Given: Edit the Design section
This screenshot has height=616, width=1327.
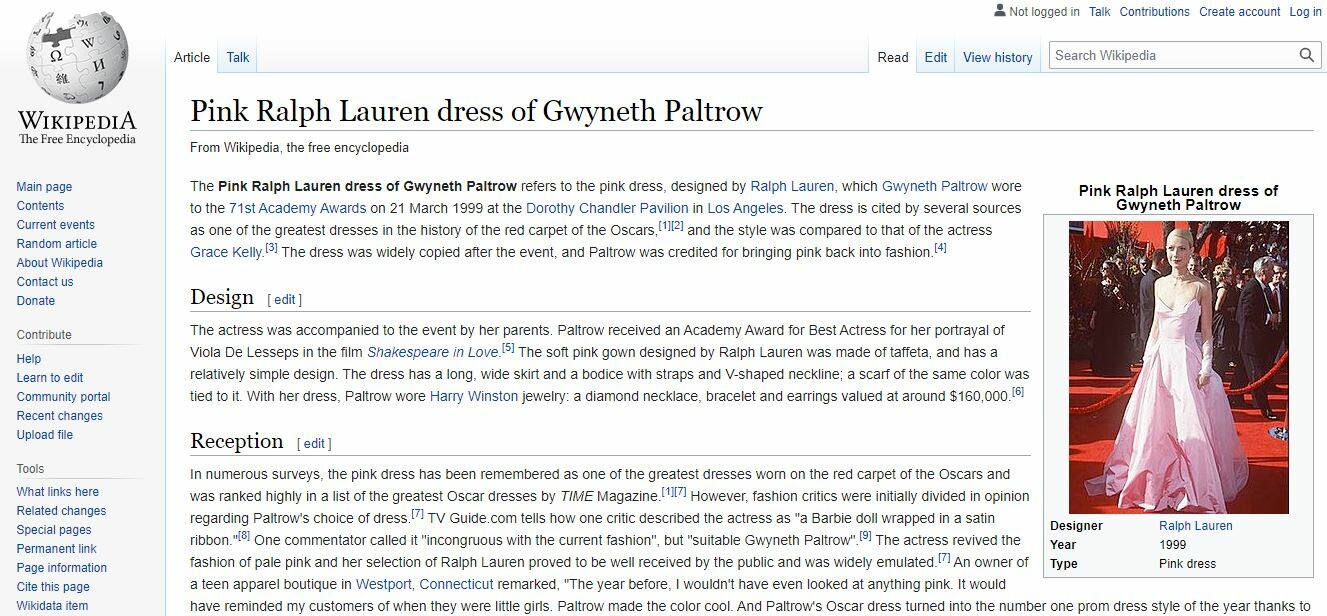Looking at the screenshot, I should pos(285,300).
